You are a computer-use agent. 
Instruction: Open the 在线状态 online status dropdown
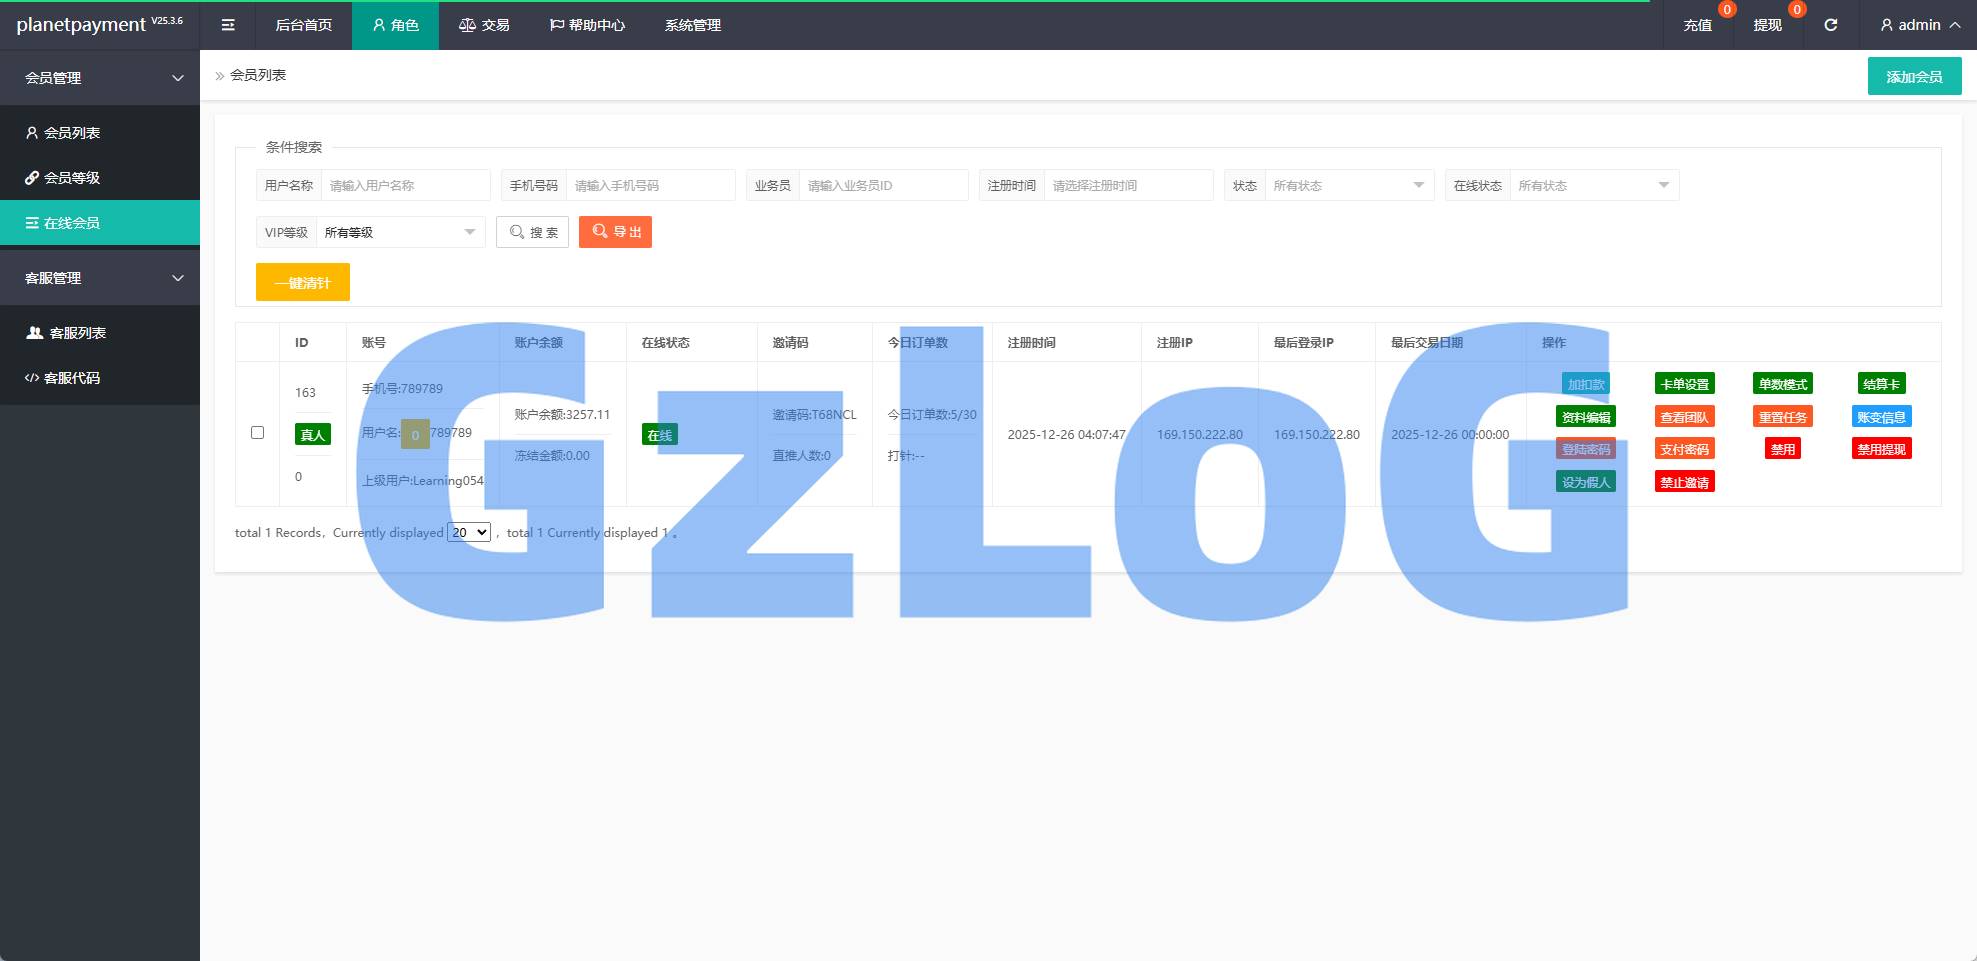pyautogui.click(x=1593, y=186)
